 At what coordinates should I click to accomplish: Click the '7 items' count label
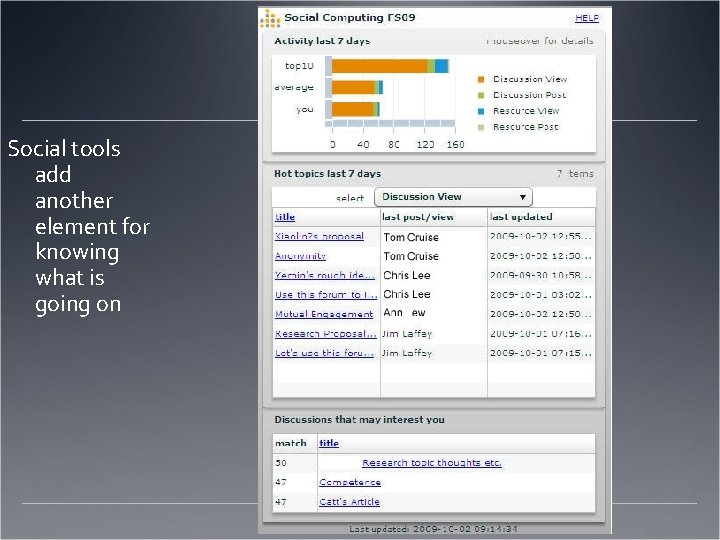coord(575,174)
